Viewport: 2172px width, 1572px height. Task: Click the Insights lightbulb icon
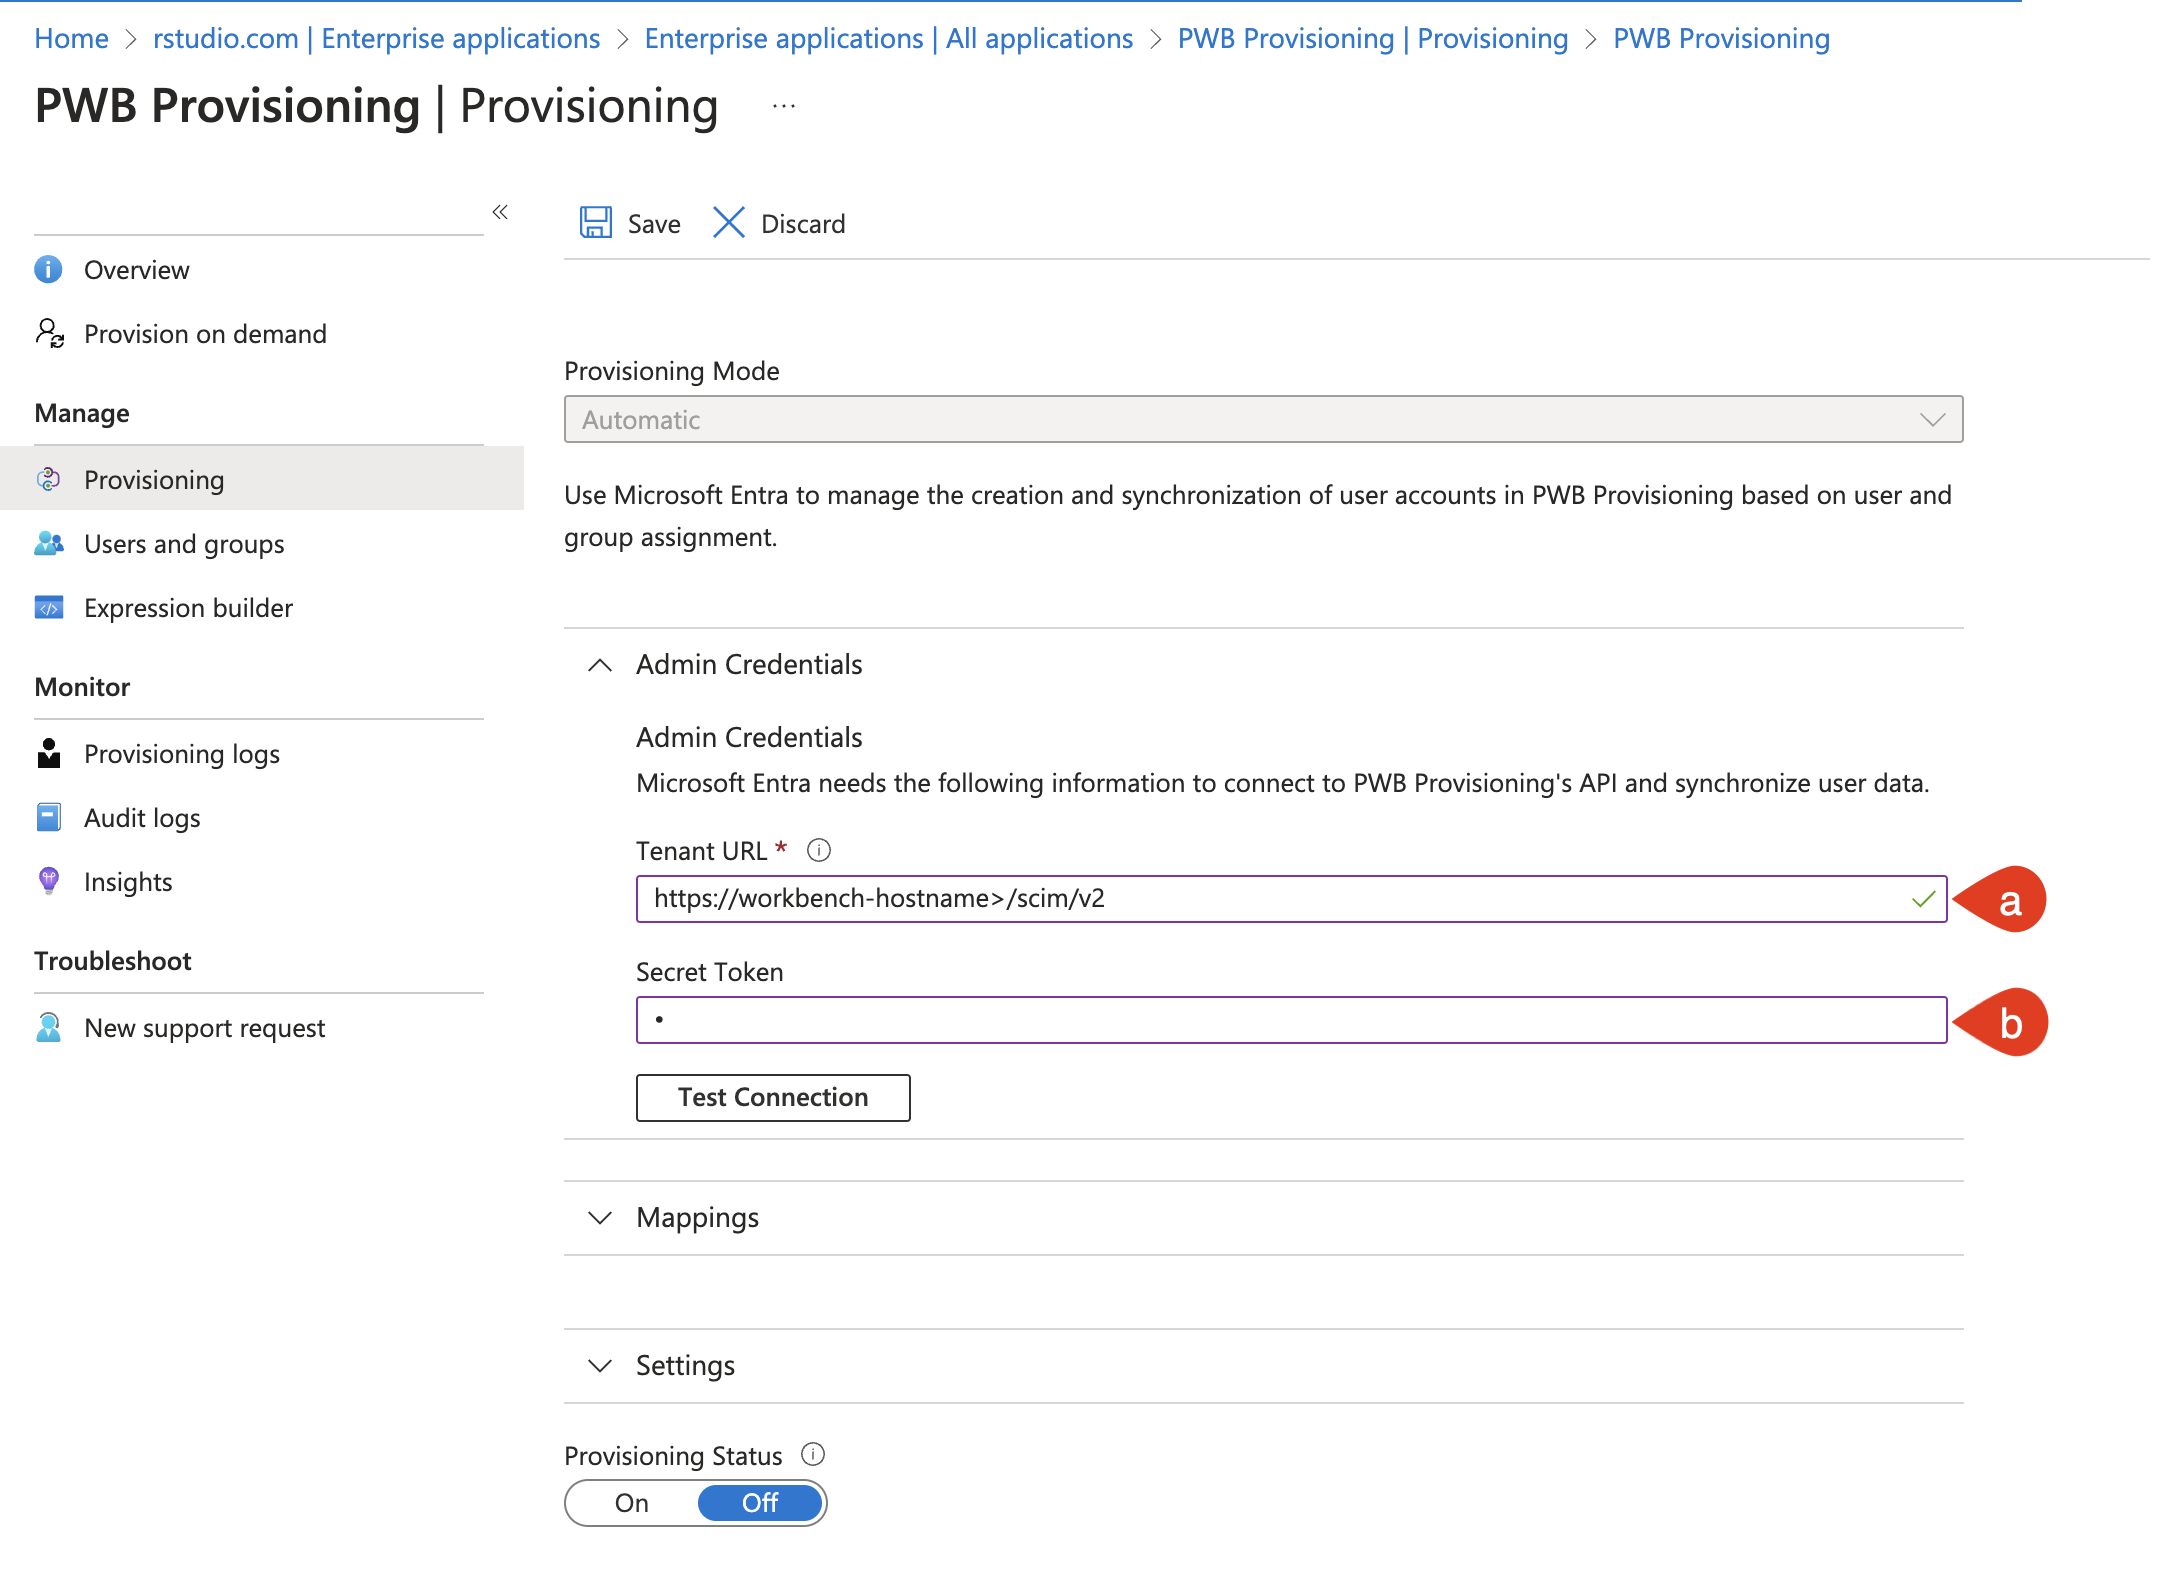click(48, 881)
